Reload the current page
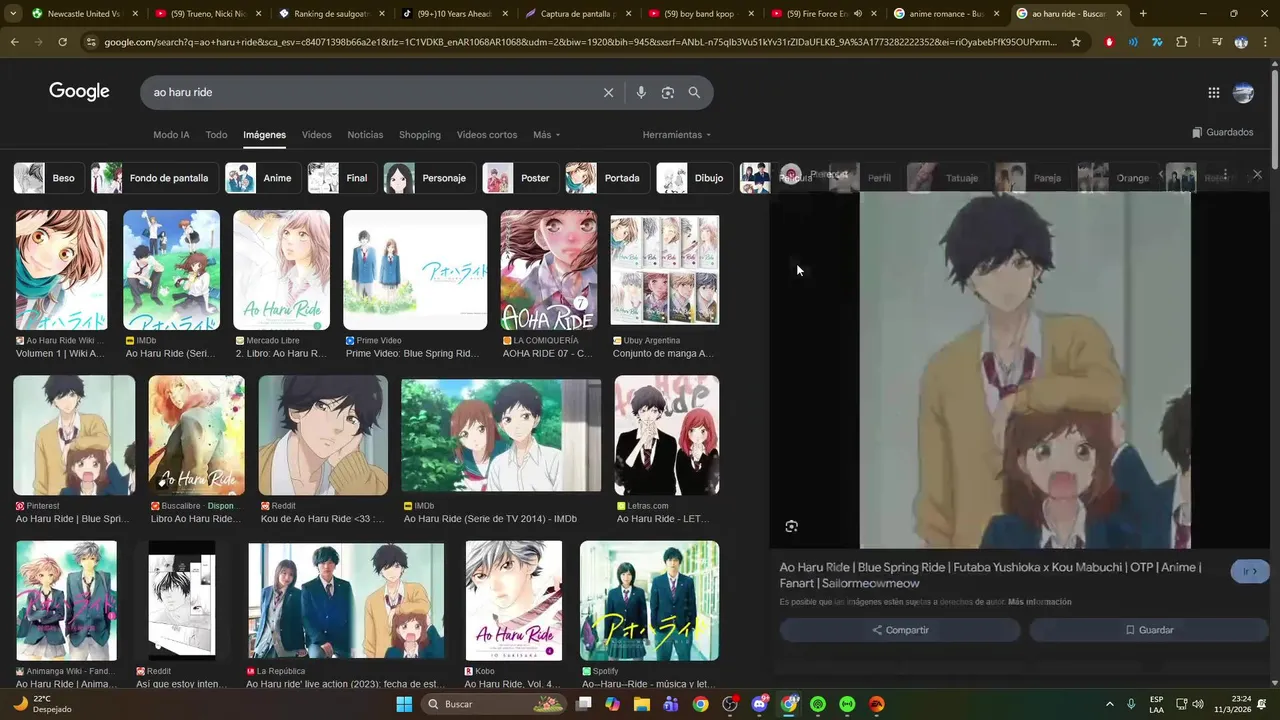Viewport: 1280px width, 720px height. click(x=62, y=42)
